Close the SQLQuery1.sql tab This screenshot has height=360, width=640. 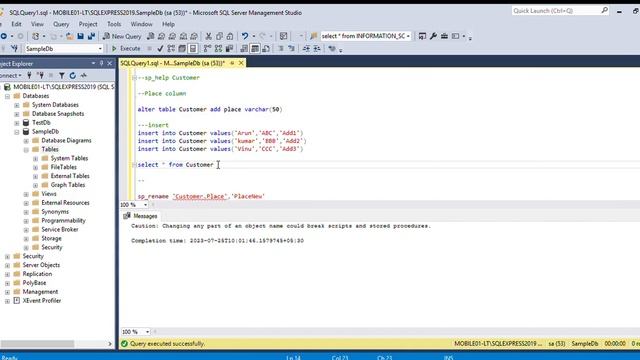pos(241,63)
